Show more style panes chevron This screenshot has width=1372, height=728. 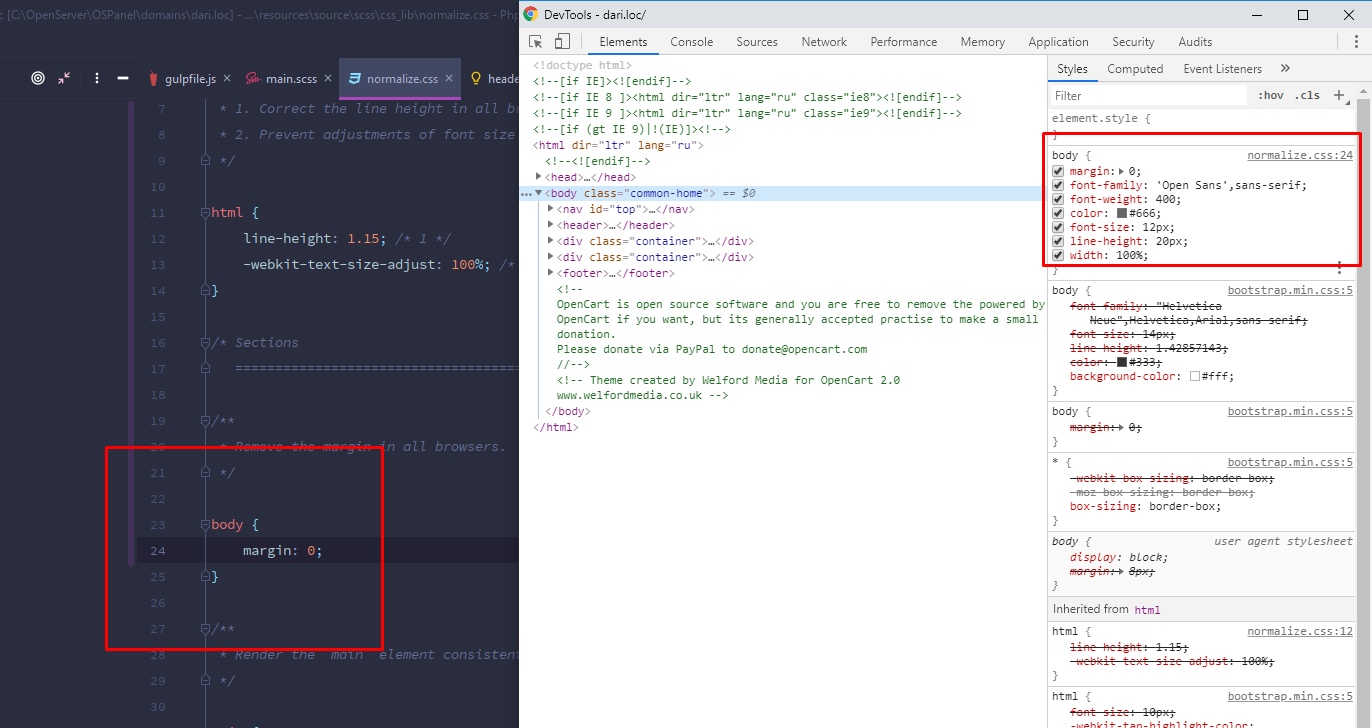(x=1285, y=69)
